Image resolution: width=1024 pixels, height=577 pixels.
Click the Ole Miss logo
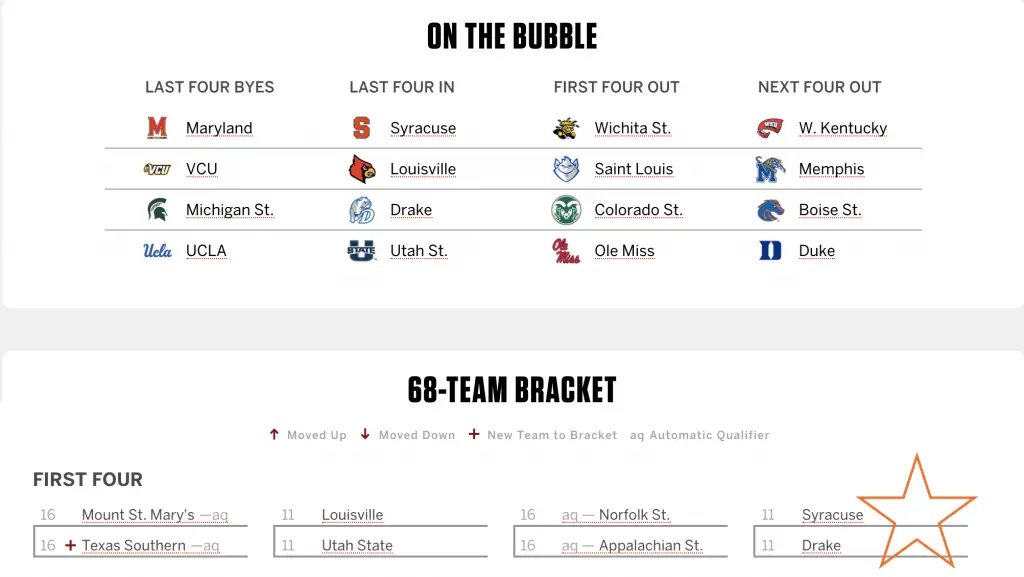(566, 251)
